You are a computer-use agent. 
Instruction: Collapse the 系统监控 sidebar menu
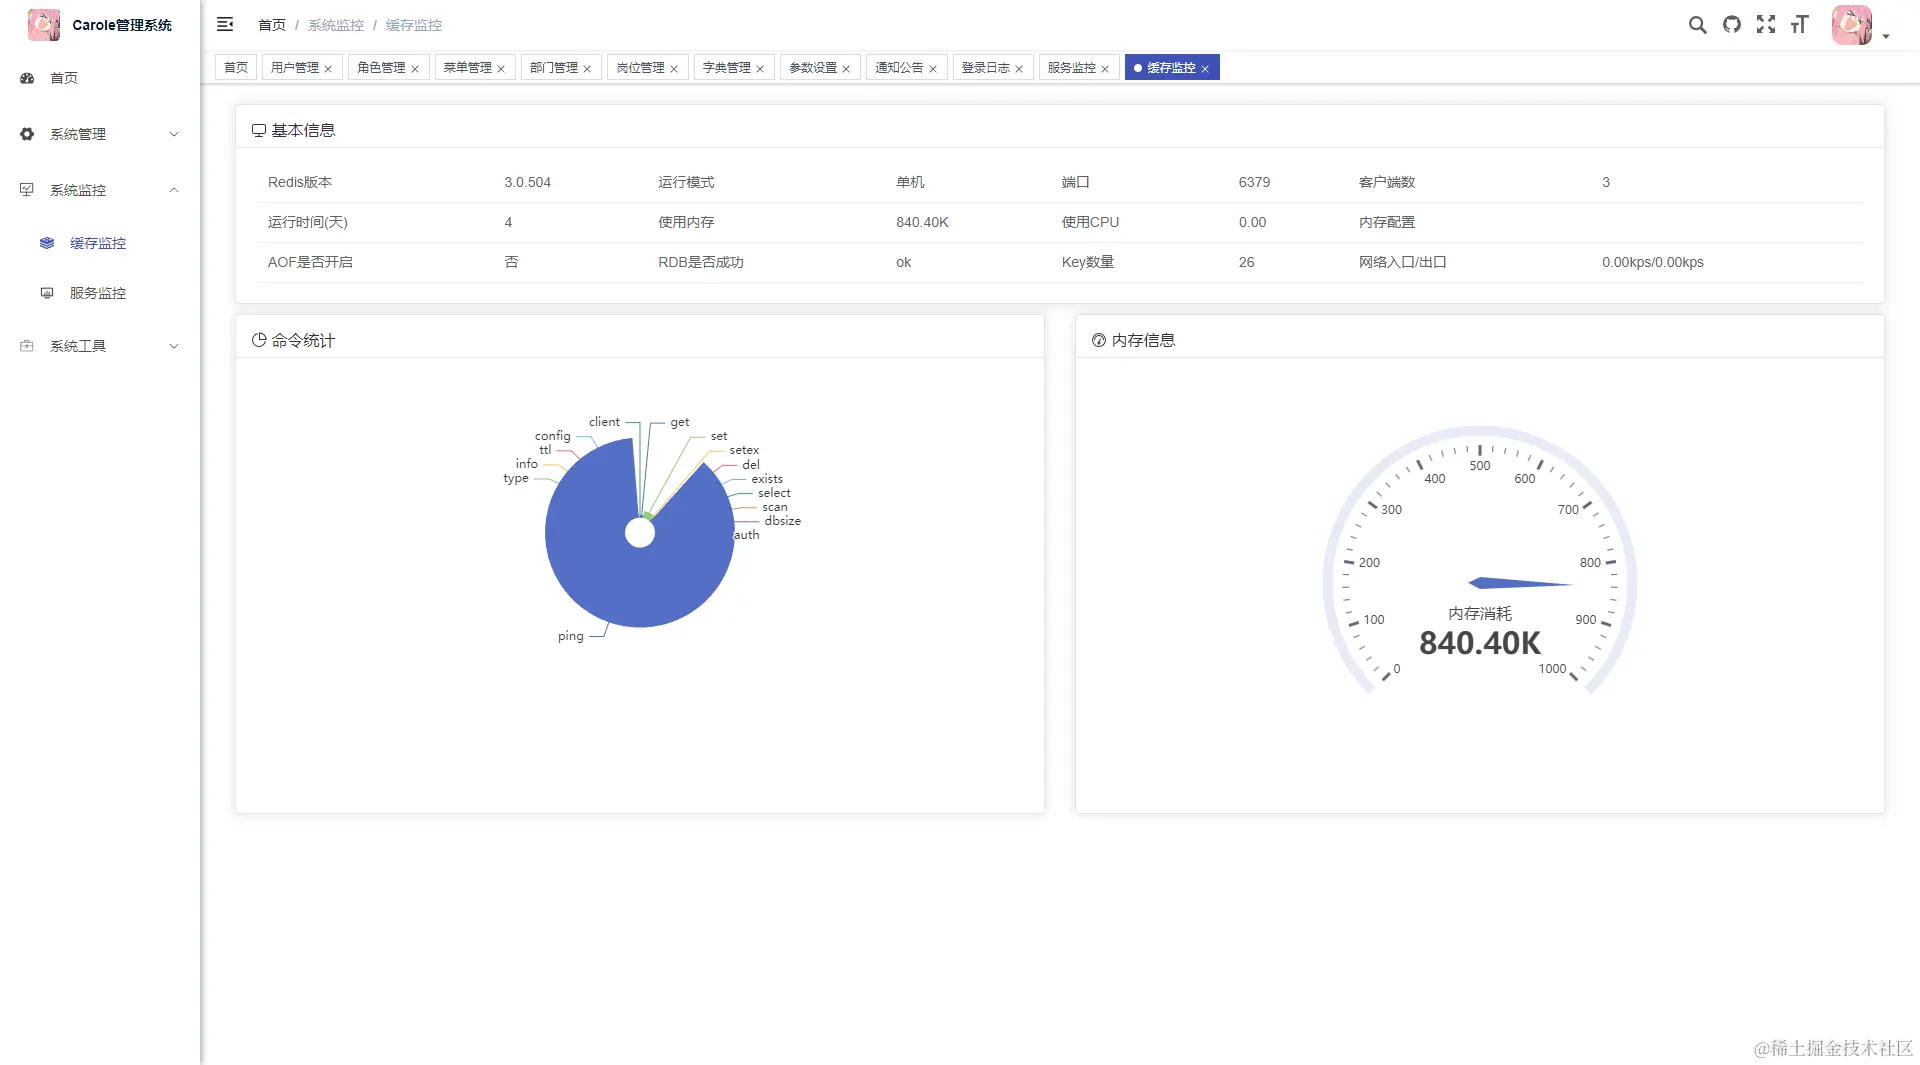pyautogui.click(x=100, y=190)
